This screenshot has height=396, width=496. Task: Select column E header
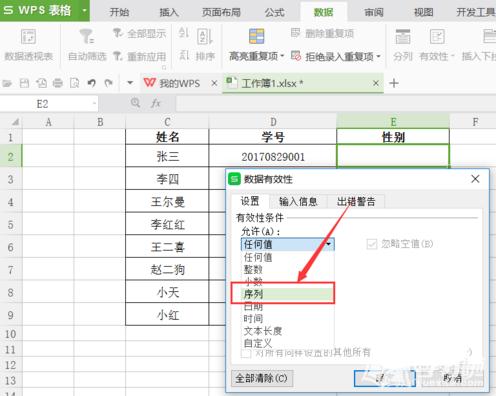393,122
